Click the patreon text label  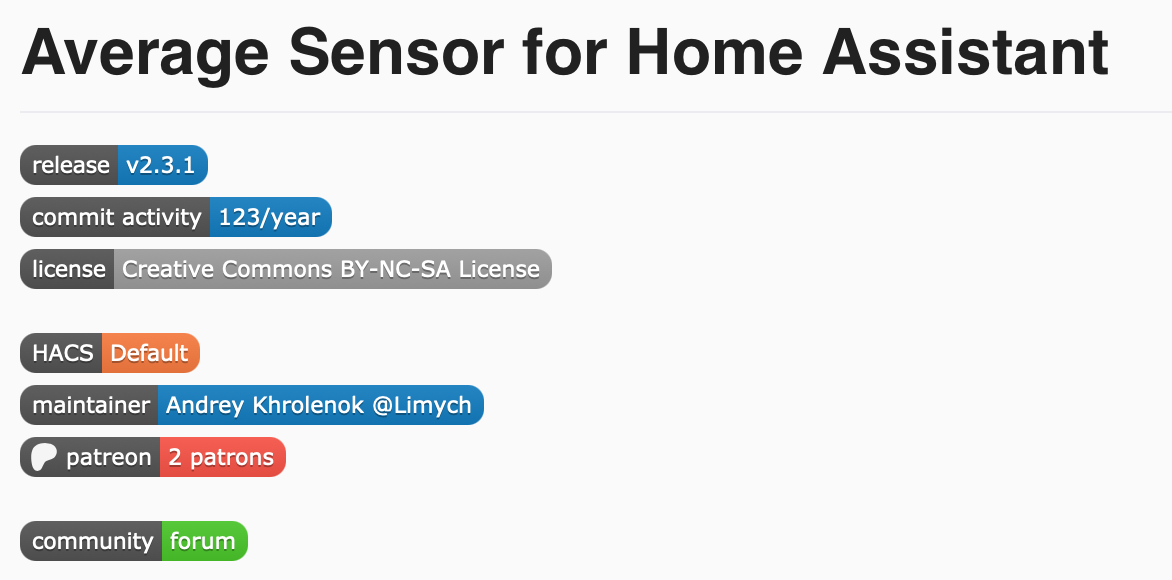coord(108,457)
